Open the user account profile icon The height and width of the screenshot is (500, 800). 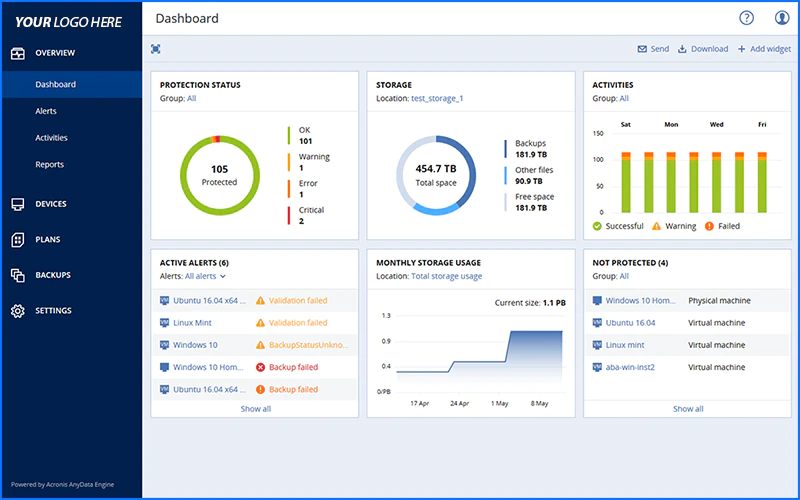coord(782,18)
